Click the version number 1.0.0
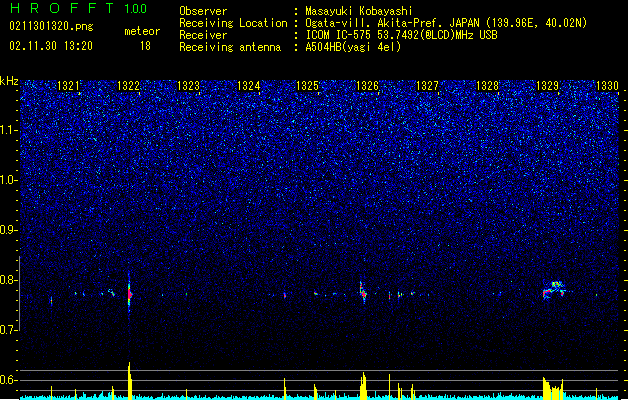 136,9
